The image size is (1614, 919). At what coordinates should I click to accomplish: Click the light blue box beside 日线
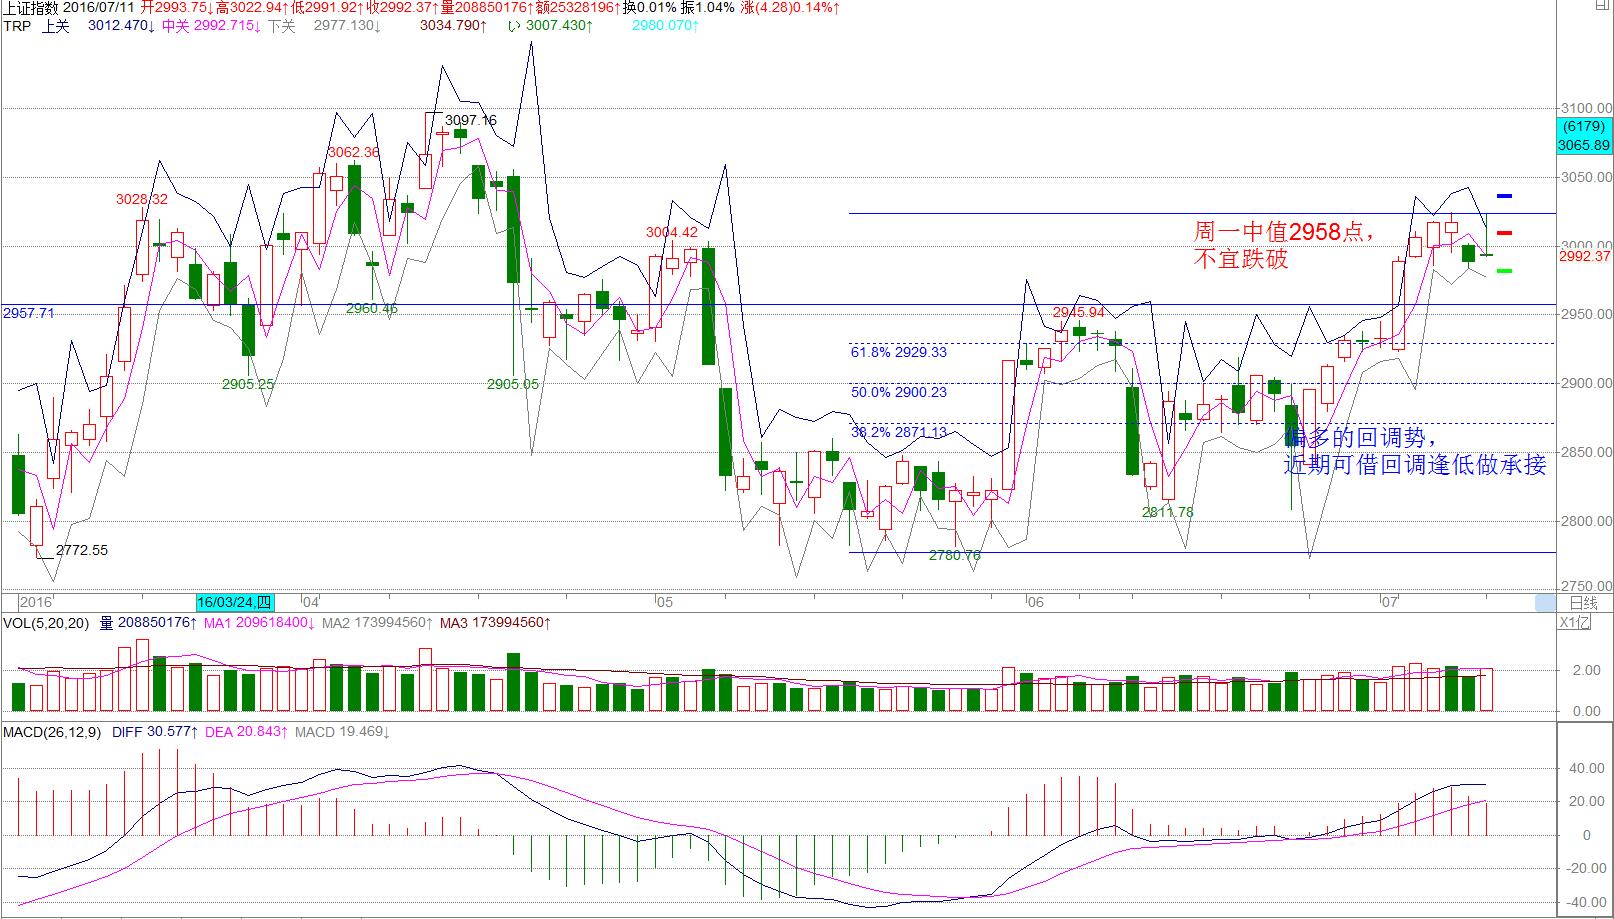click(1546, 603)
